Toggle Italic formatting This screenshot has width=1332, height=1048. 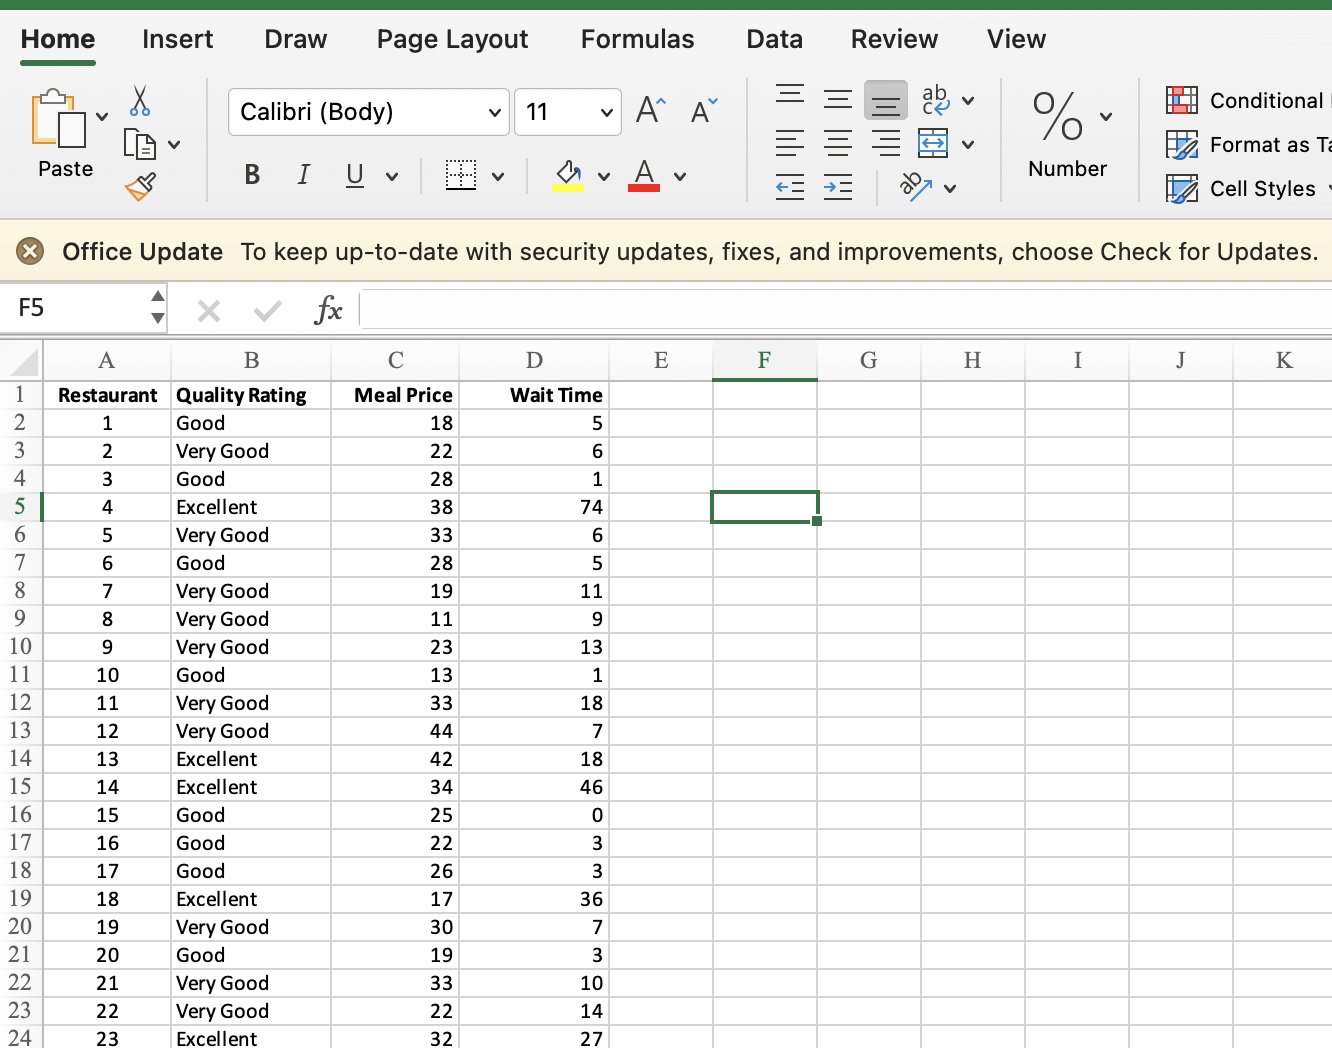[303, 176]
